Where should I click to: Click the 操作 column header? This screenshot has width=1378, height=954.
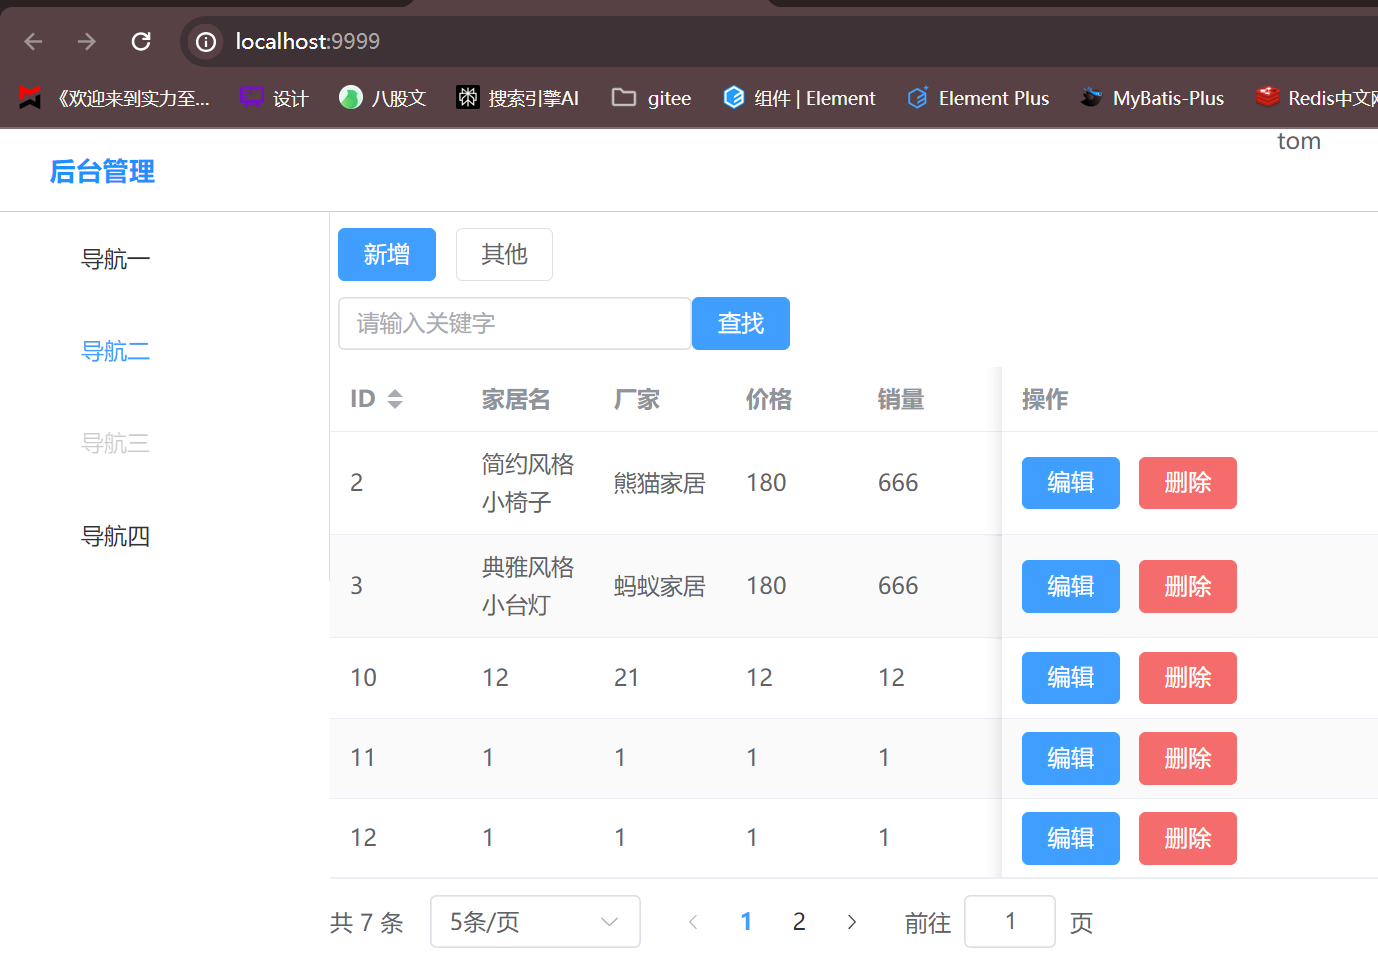coord(1045,400)
